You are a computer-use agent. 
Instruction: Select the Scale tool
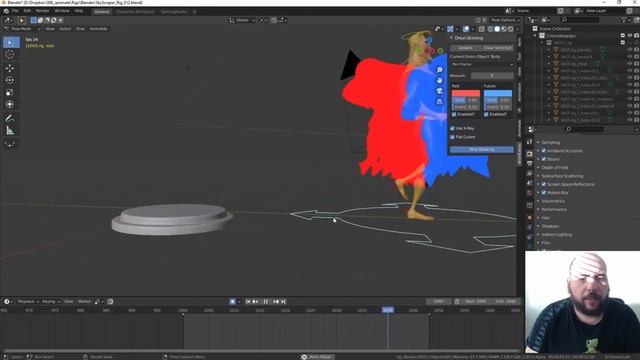point(10,92)
